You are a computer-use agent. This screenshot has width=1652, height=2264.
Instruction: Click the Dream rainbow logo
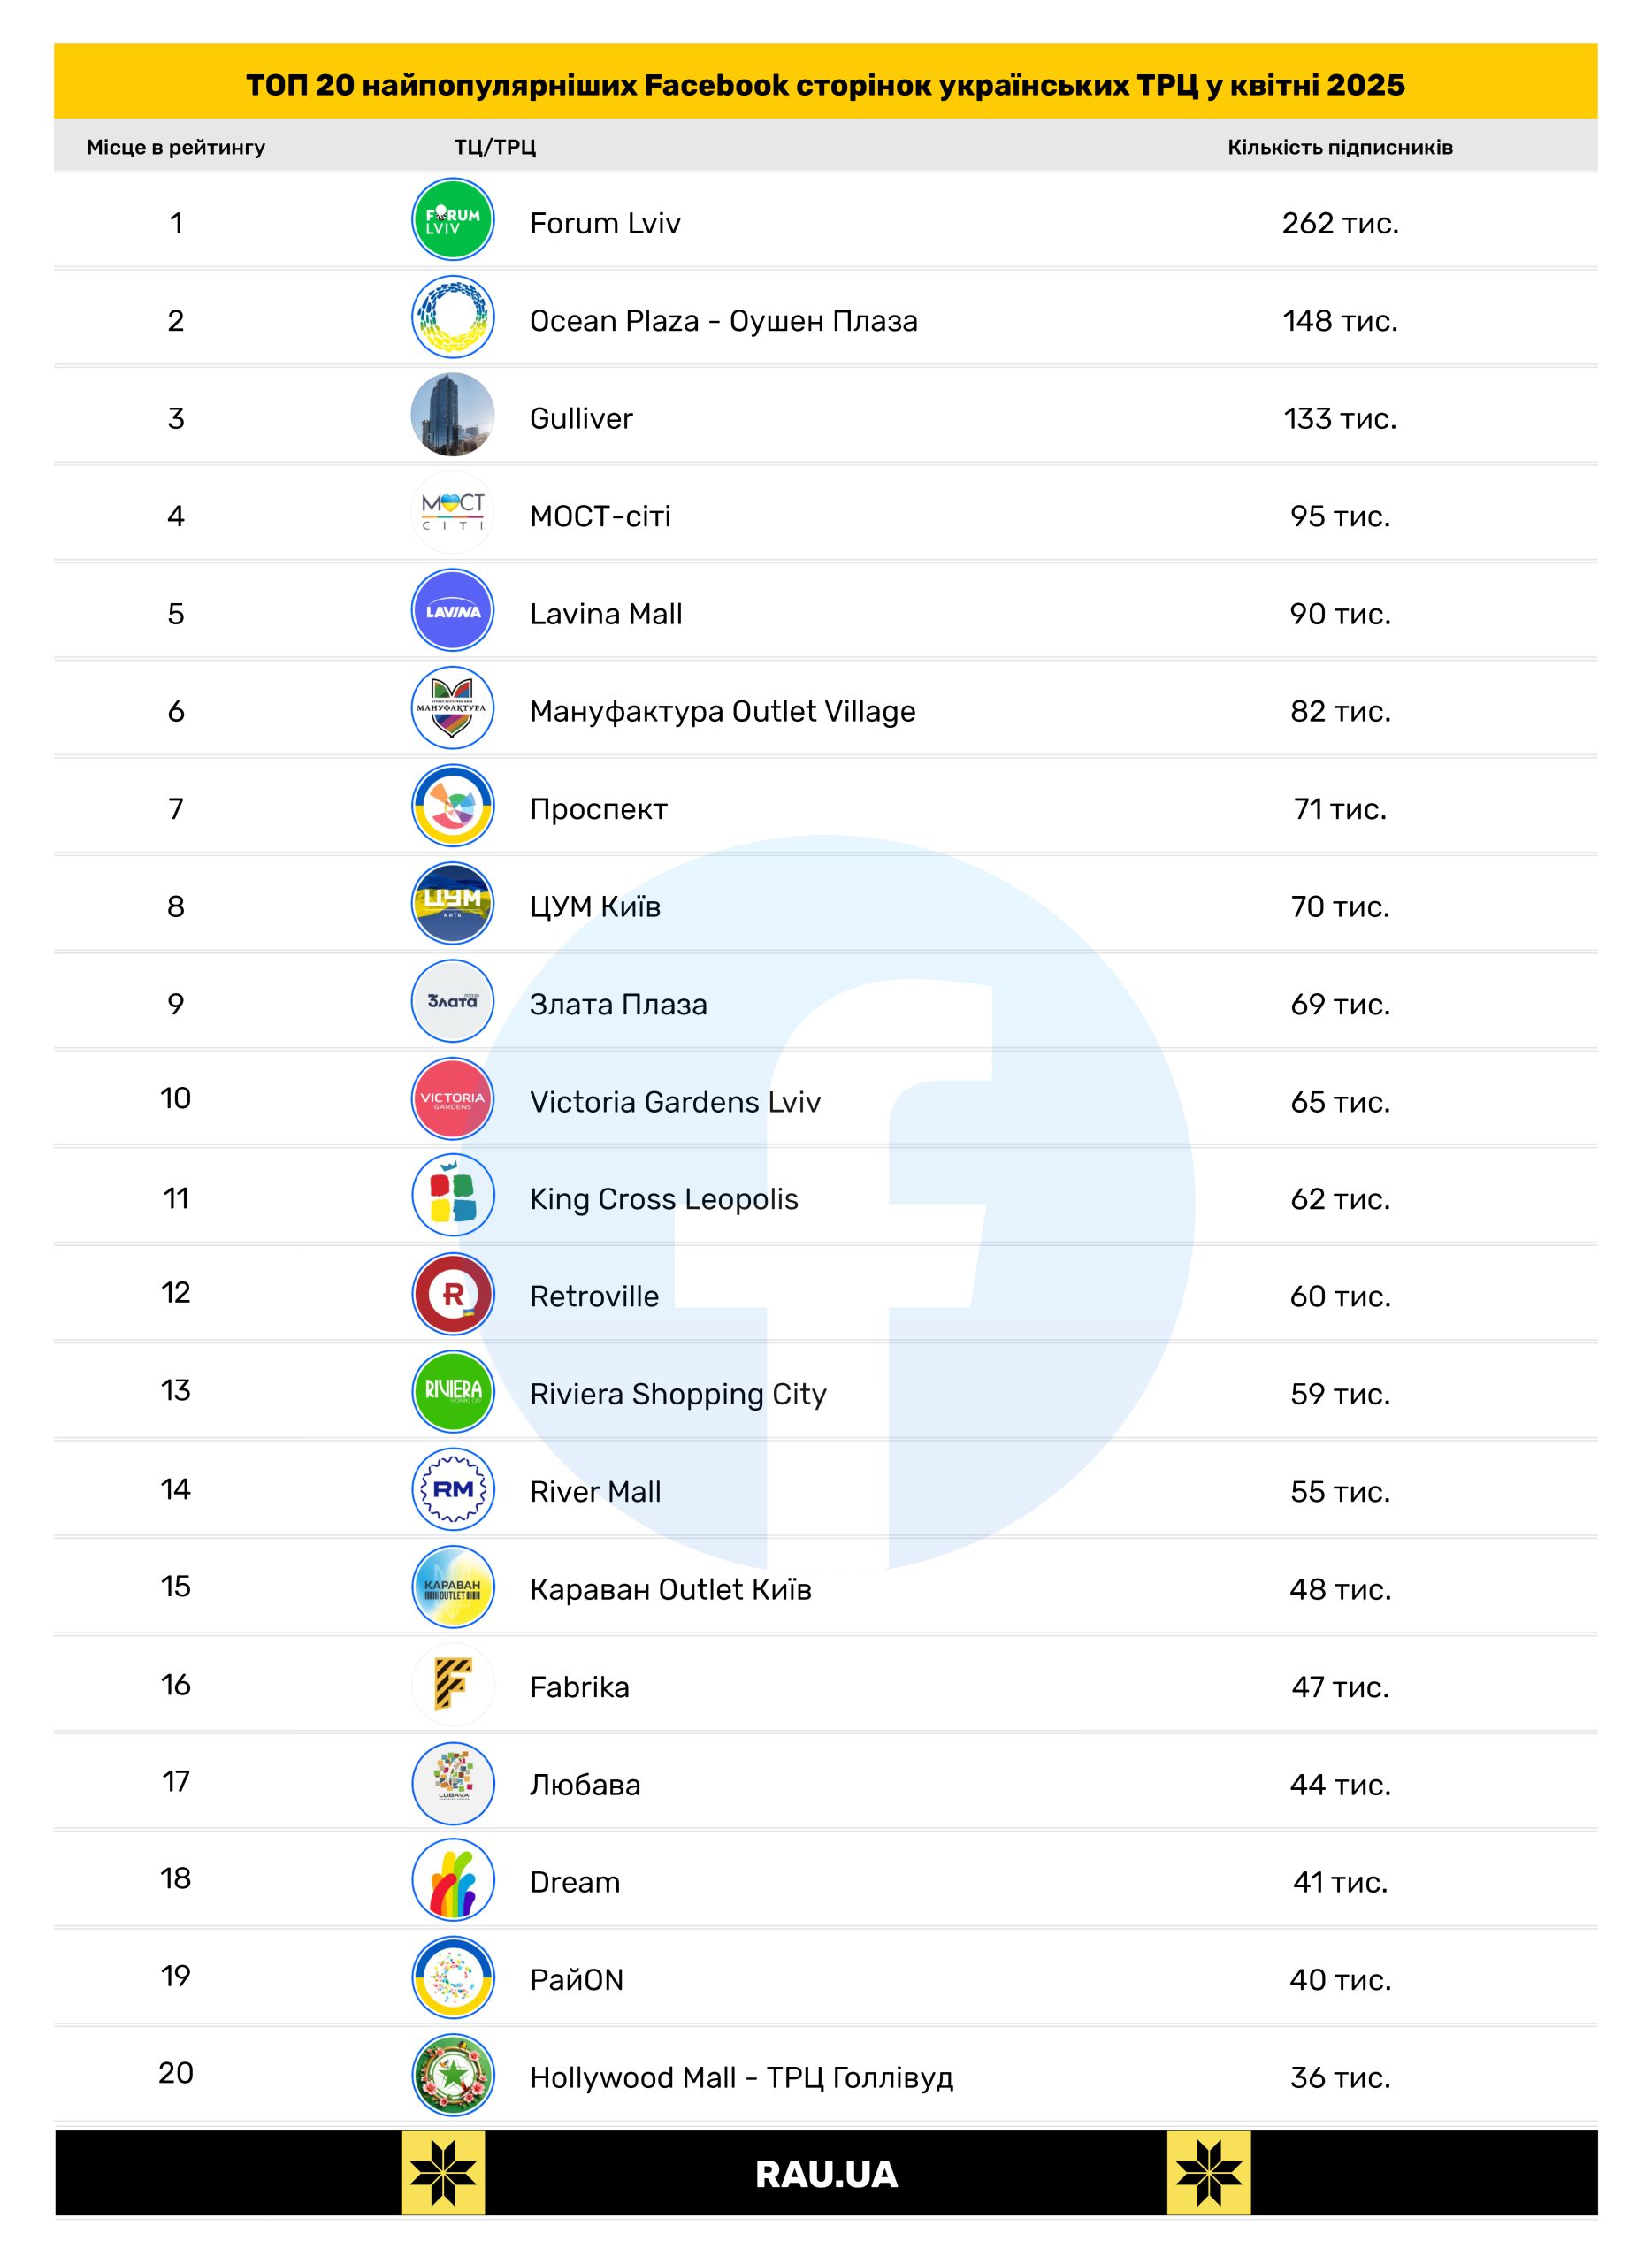(x=452, y=1880)
